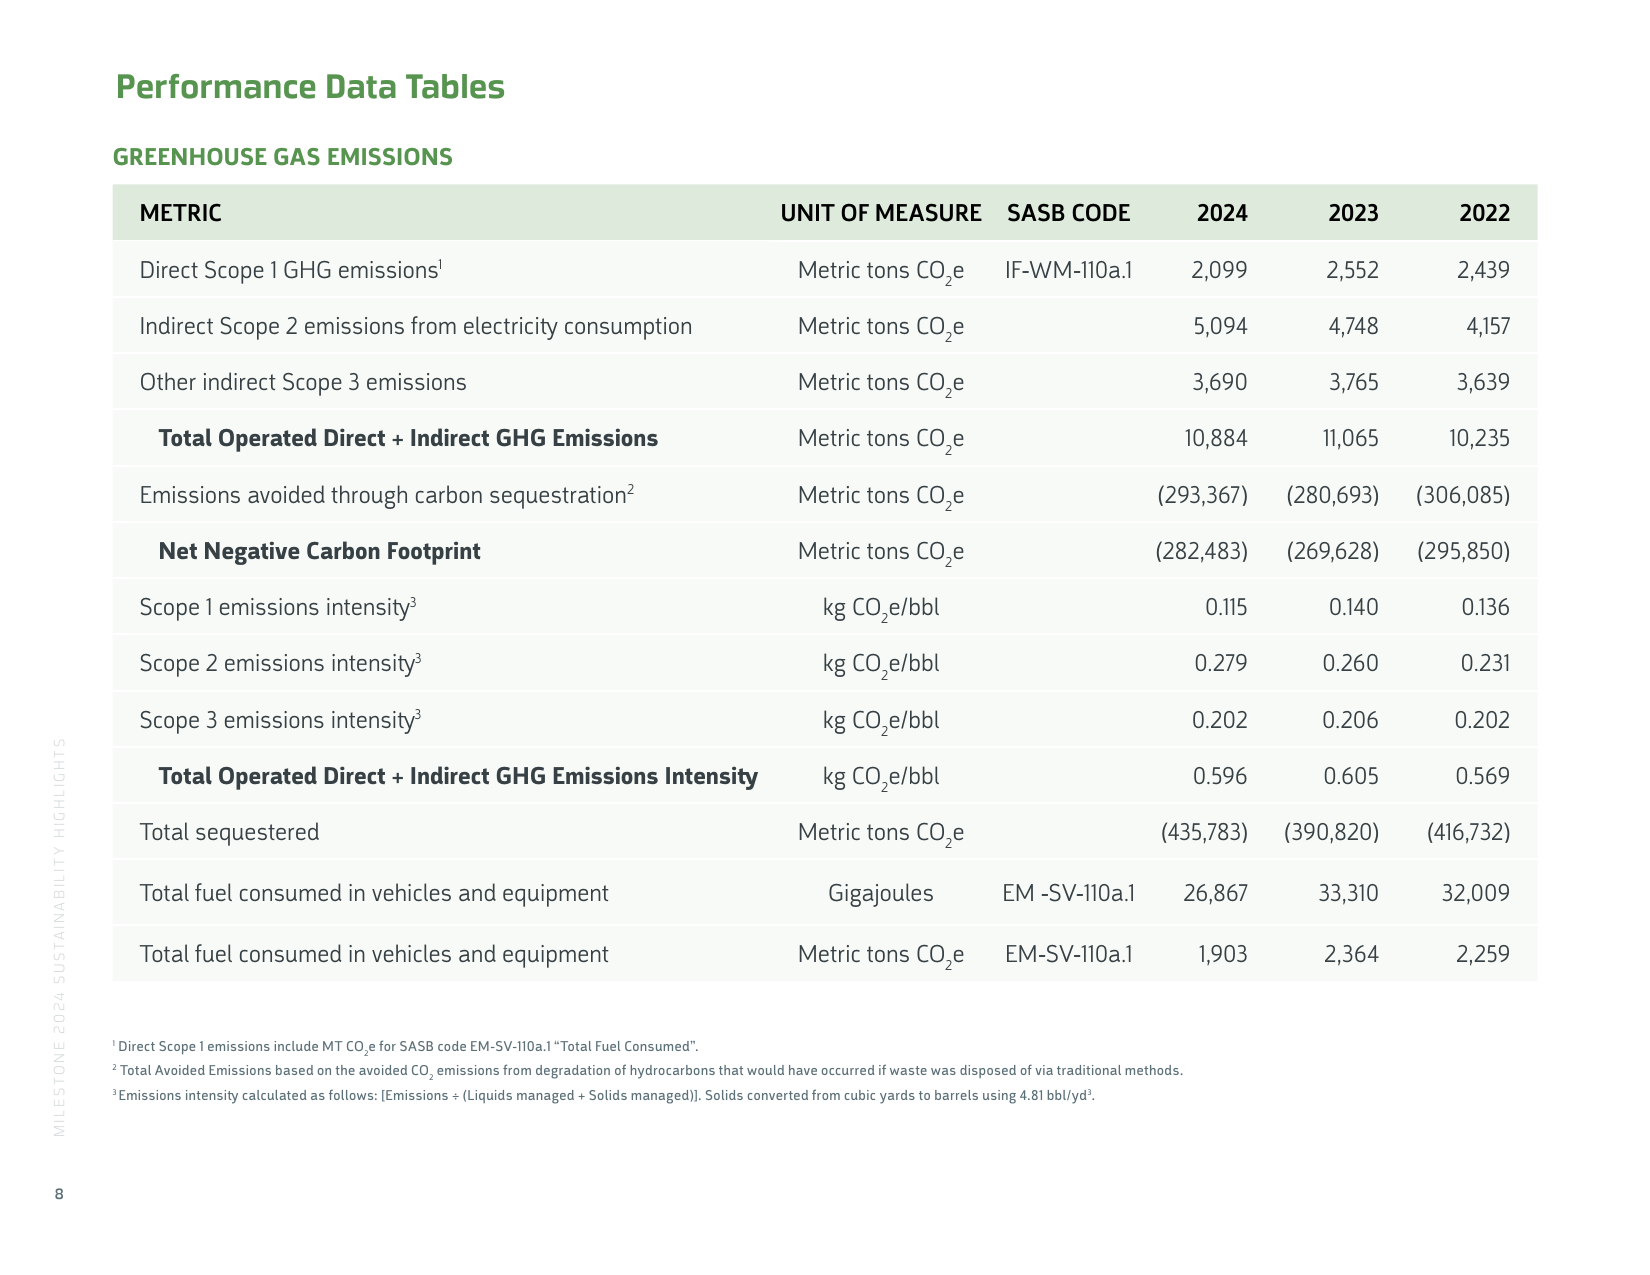Click the SASB code 'EM-SV-110a.1' in last row
The height and width of the screenshot is (1275, 1650).
click(1069, 954)
